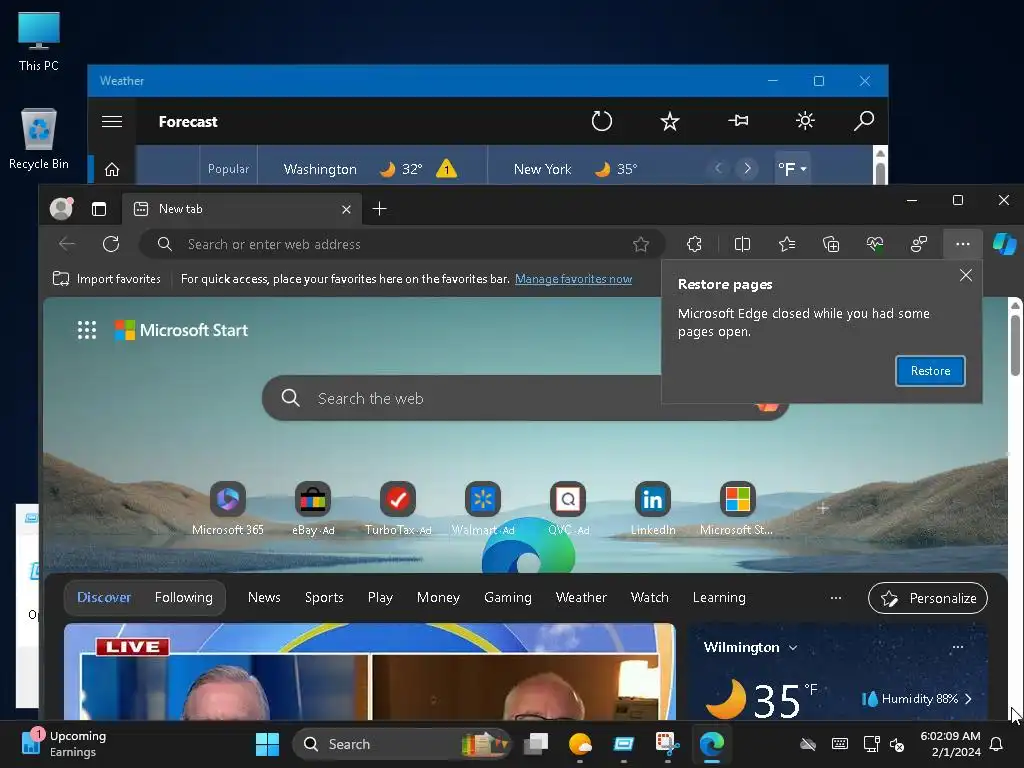
Task: Click the Microsoft Start logo
Action: point(181,330)
